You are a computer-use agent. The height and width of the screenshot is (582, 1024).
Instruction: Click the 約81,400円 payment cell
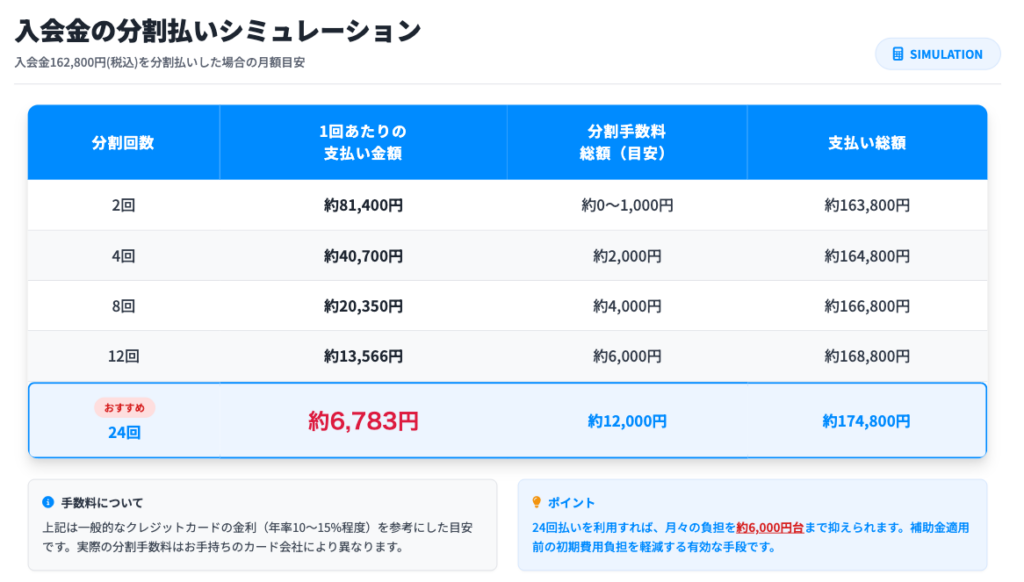tap(363, 205)
